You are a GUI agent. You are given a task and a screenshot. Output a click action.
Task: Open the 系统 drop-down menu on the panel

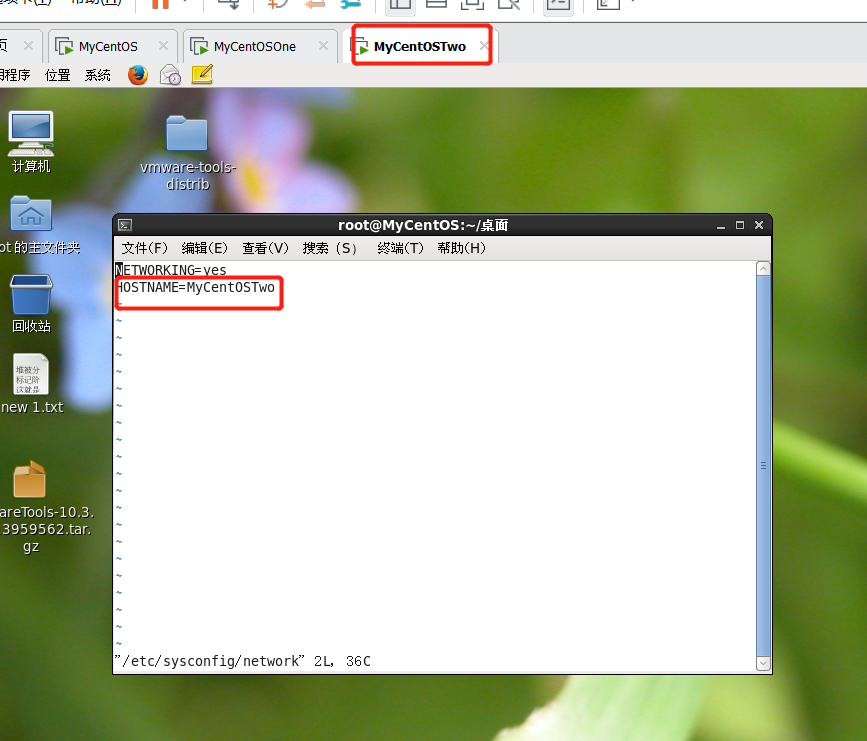97,74
